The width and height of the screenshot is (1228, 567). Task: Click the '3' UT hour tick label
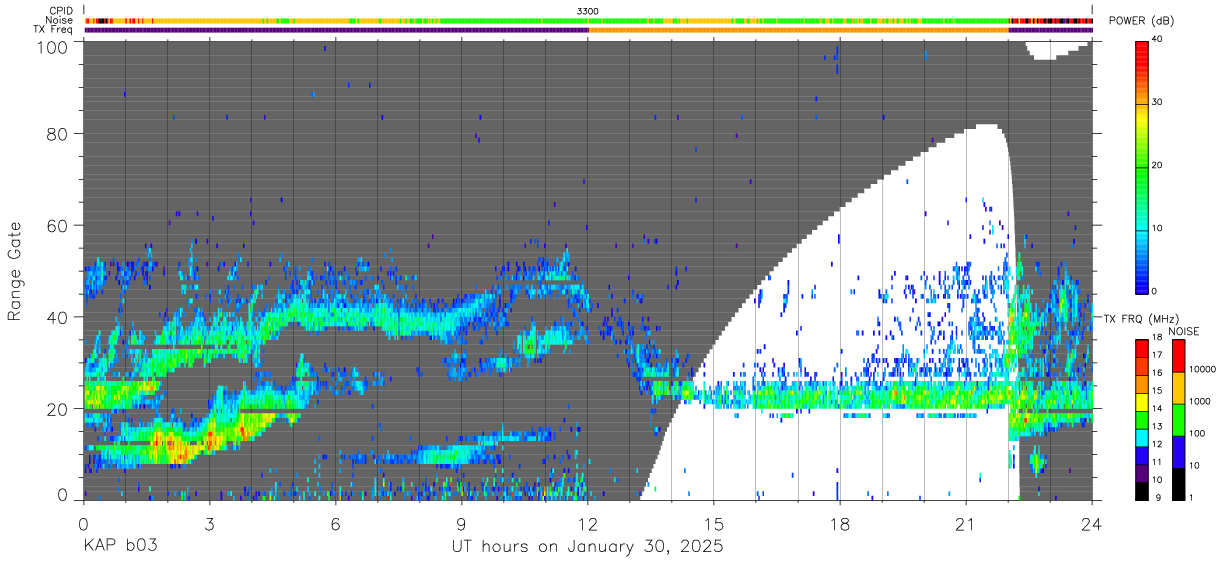pos(210,523)
